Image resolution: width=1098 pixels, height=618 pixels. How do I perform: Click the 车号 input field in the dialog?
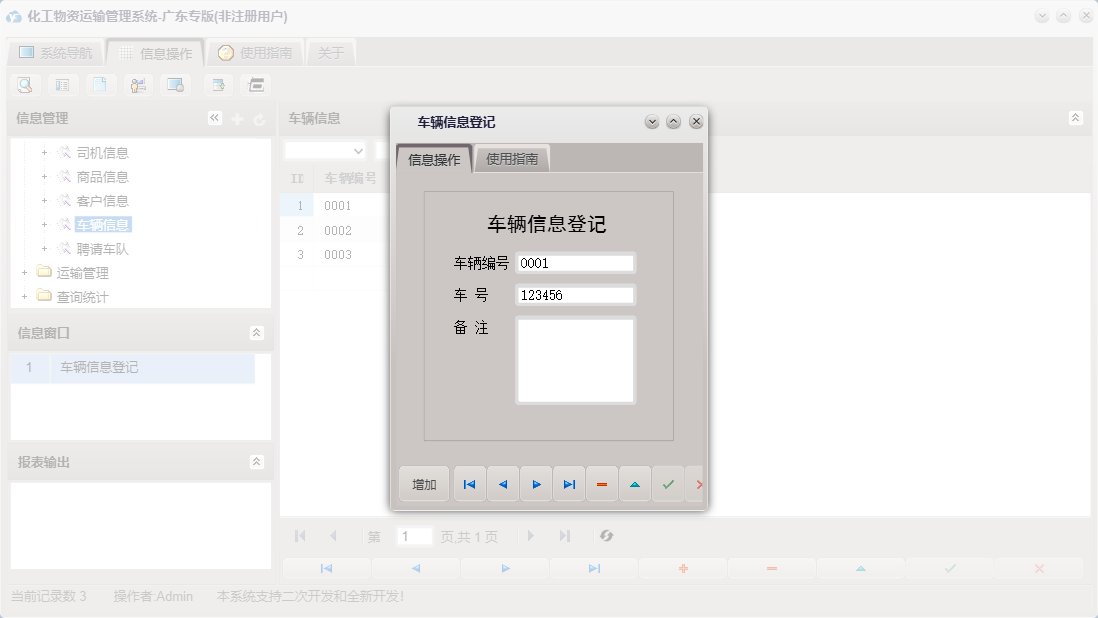(x=575, y=294)
